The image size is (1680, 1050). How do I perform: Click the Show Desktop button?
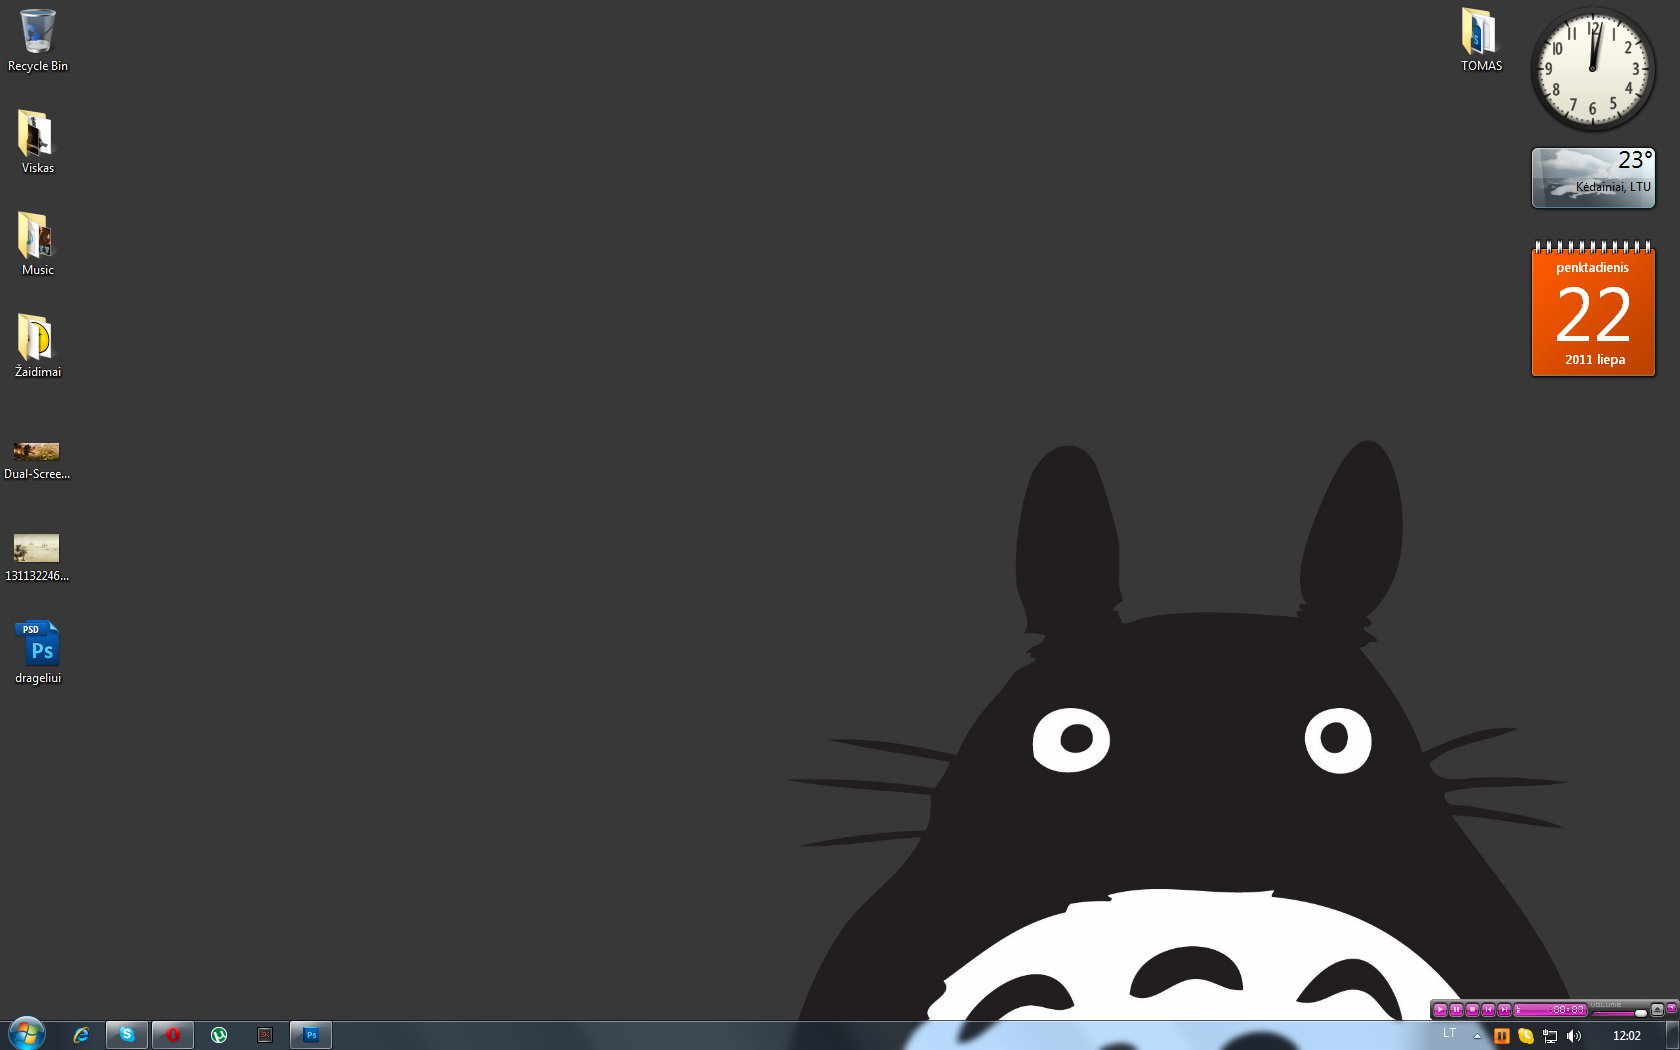click(x=1672, y=1035)
